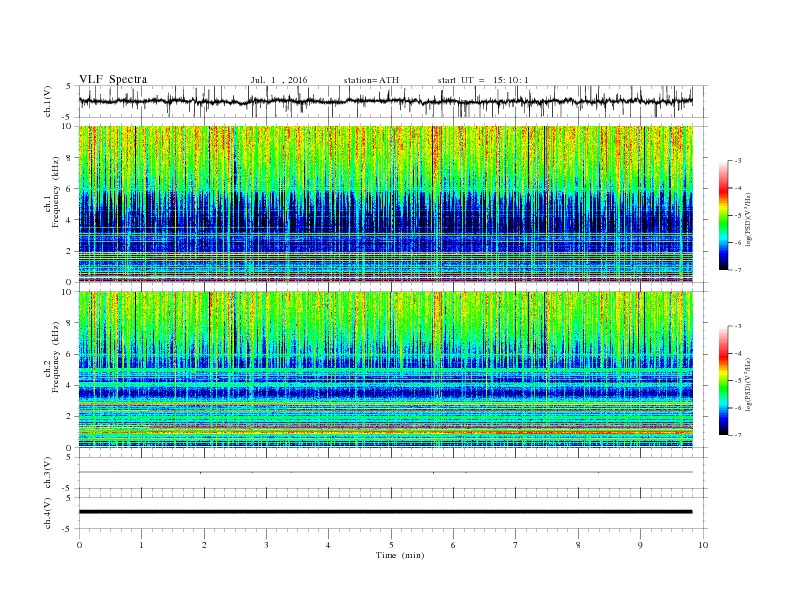Click the ch.3 flat gray voltage trace

[386, 472]
